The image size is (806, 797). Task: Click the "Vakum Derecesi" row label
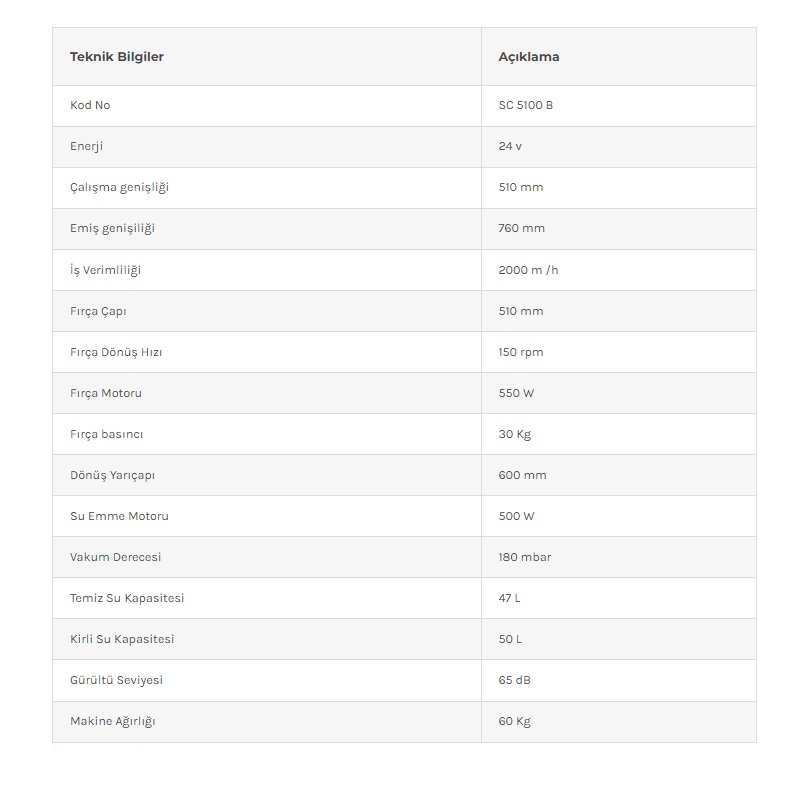tap(115, 557)
